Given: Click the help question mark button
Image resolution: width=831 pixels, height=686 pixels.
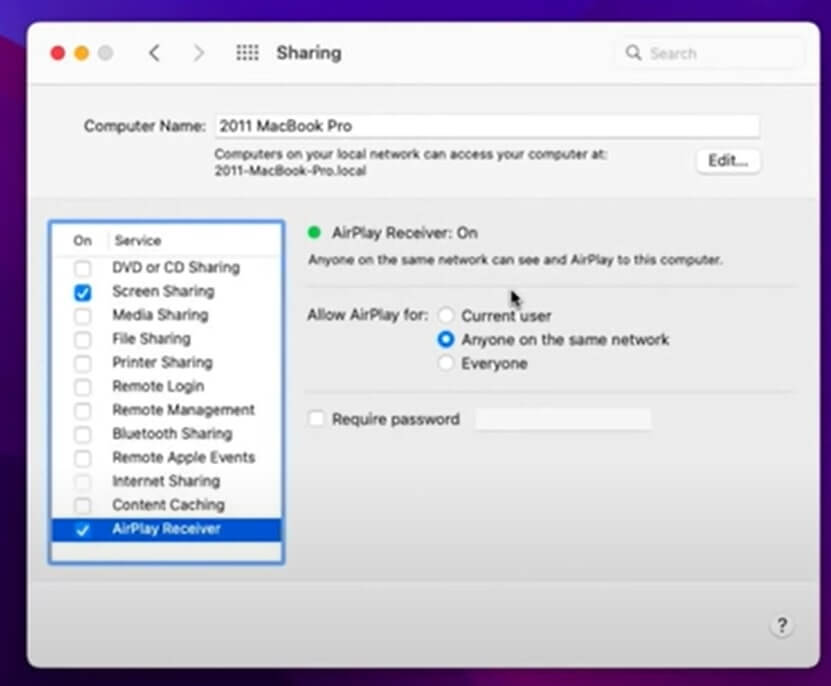Looking at the screenshot, I should coord(781,625).
